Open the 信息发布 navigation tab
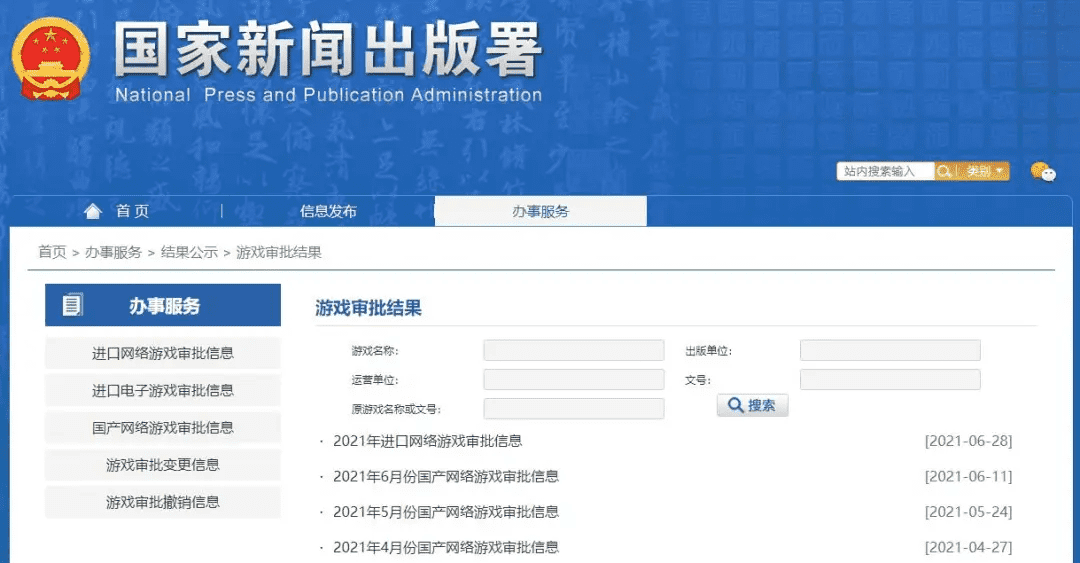Image resolution: width=1080 pixels, height=563 pixels. pyautogui.click(x=328, y=212)
